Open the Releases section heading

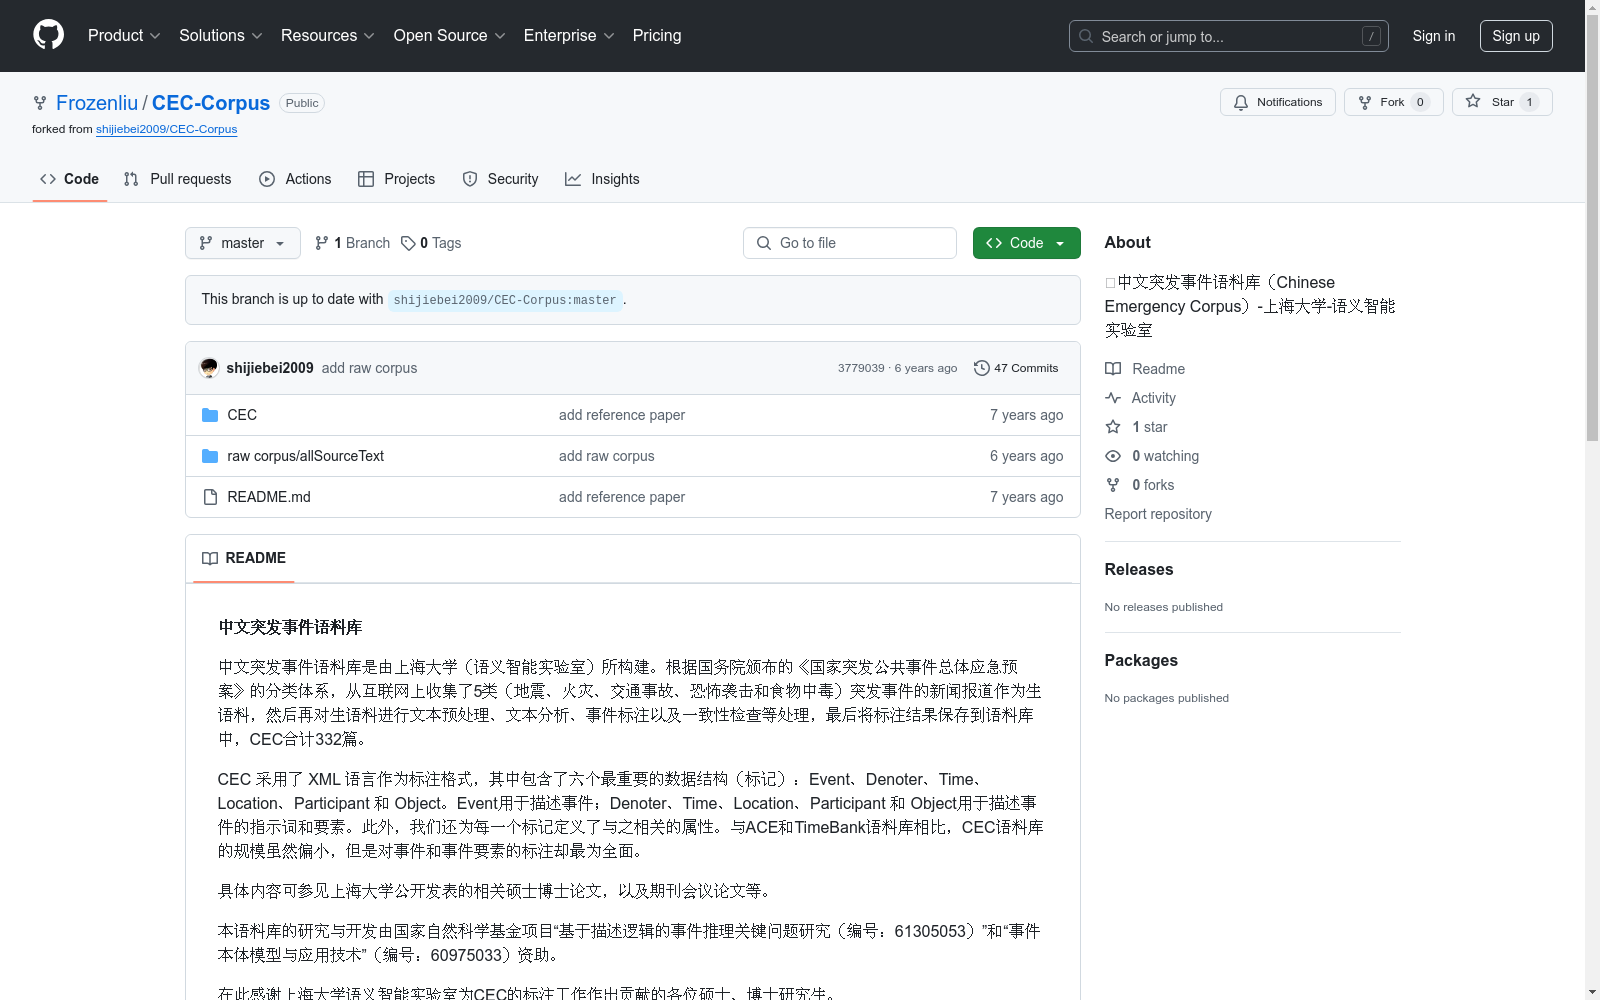(x=1139, y=569)
